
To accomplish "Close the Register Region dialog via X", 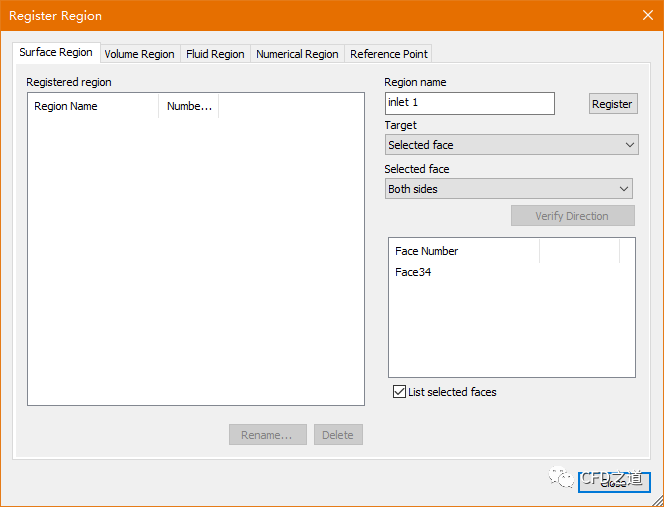I will click(x=646, y=15).
